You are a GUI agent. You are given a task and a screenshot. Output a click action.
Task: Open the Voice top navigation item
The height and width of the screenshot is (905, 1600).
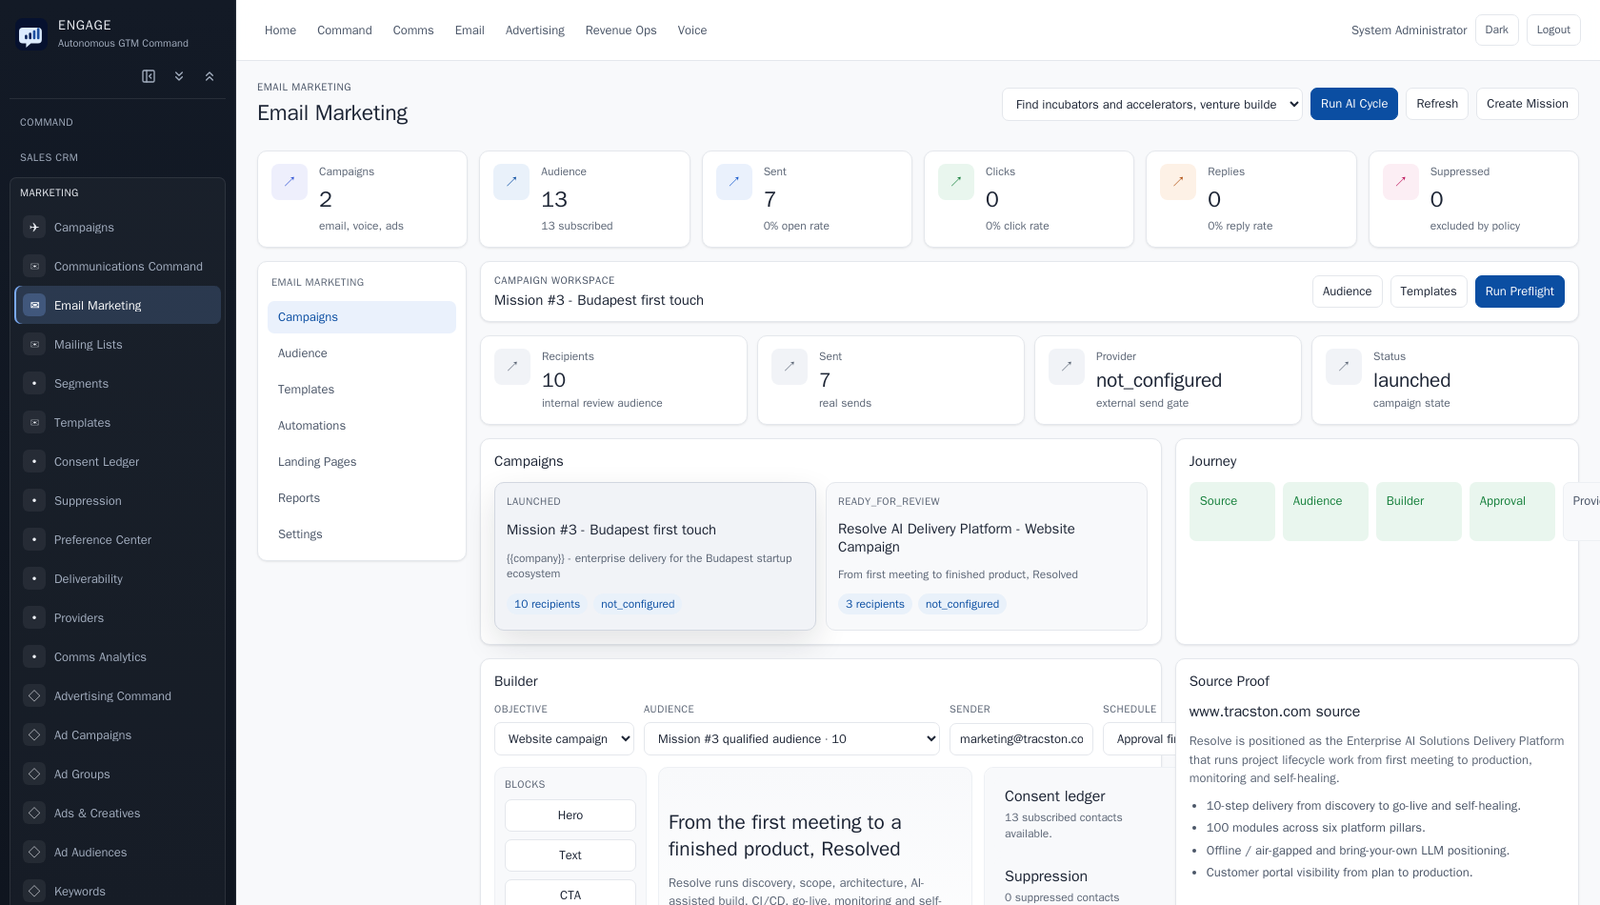point(692,30)
